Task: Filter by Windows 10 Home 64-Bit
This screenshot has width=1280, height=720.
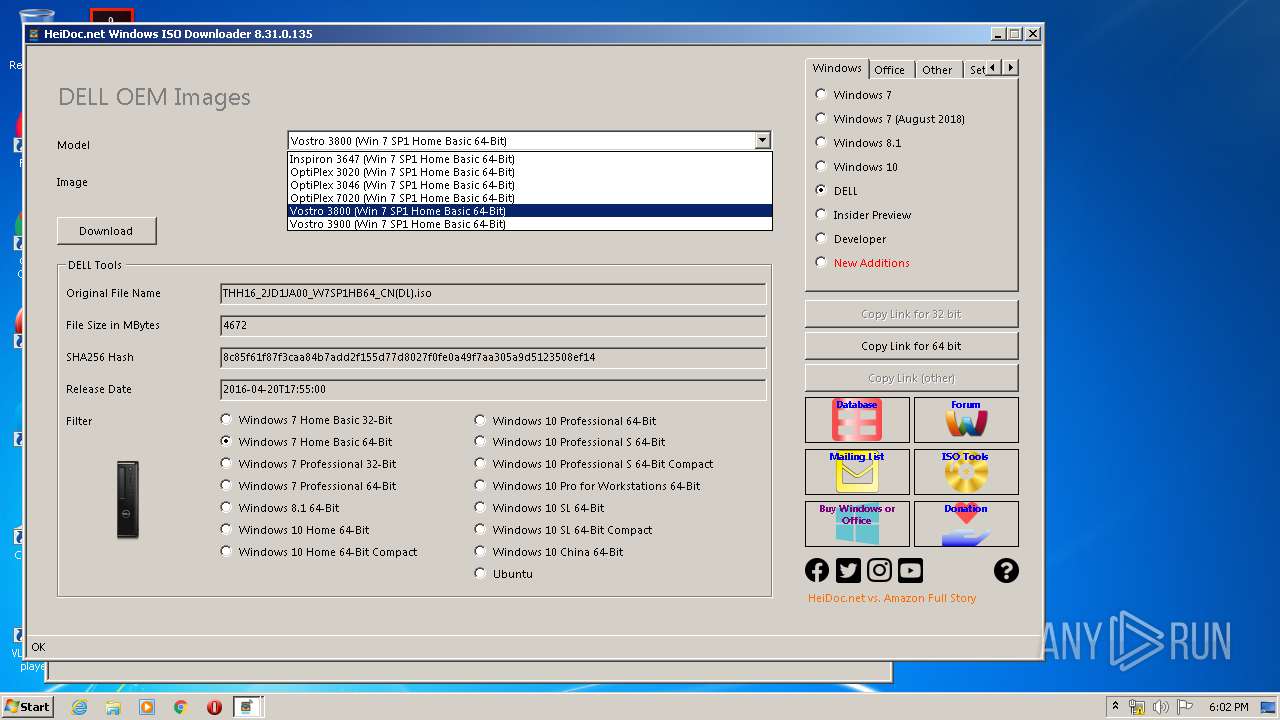Action: point(226,529)
